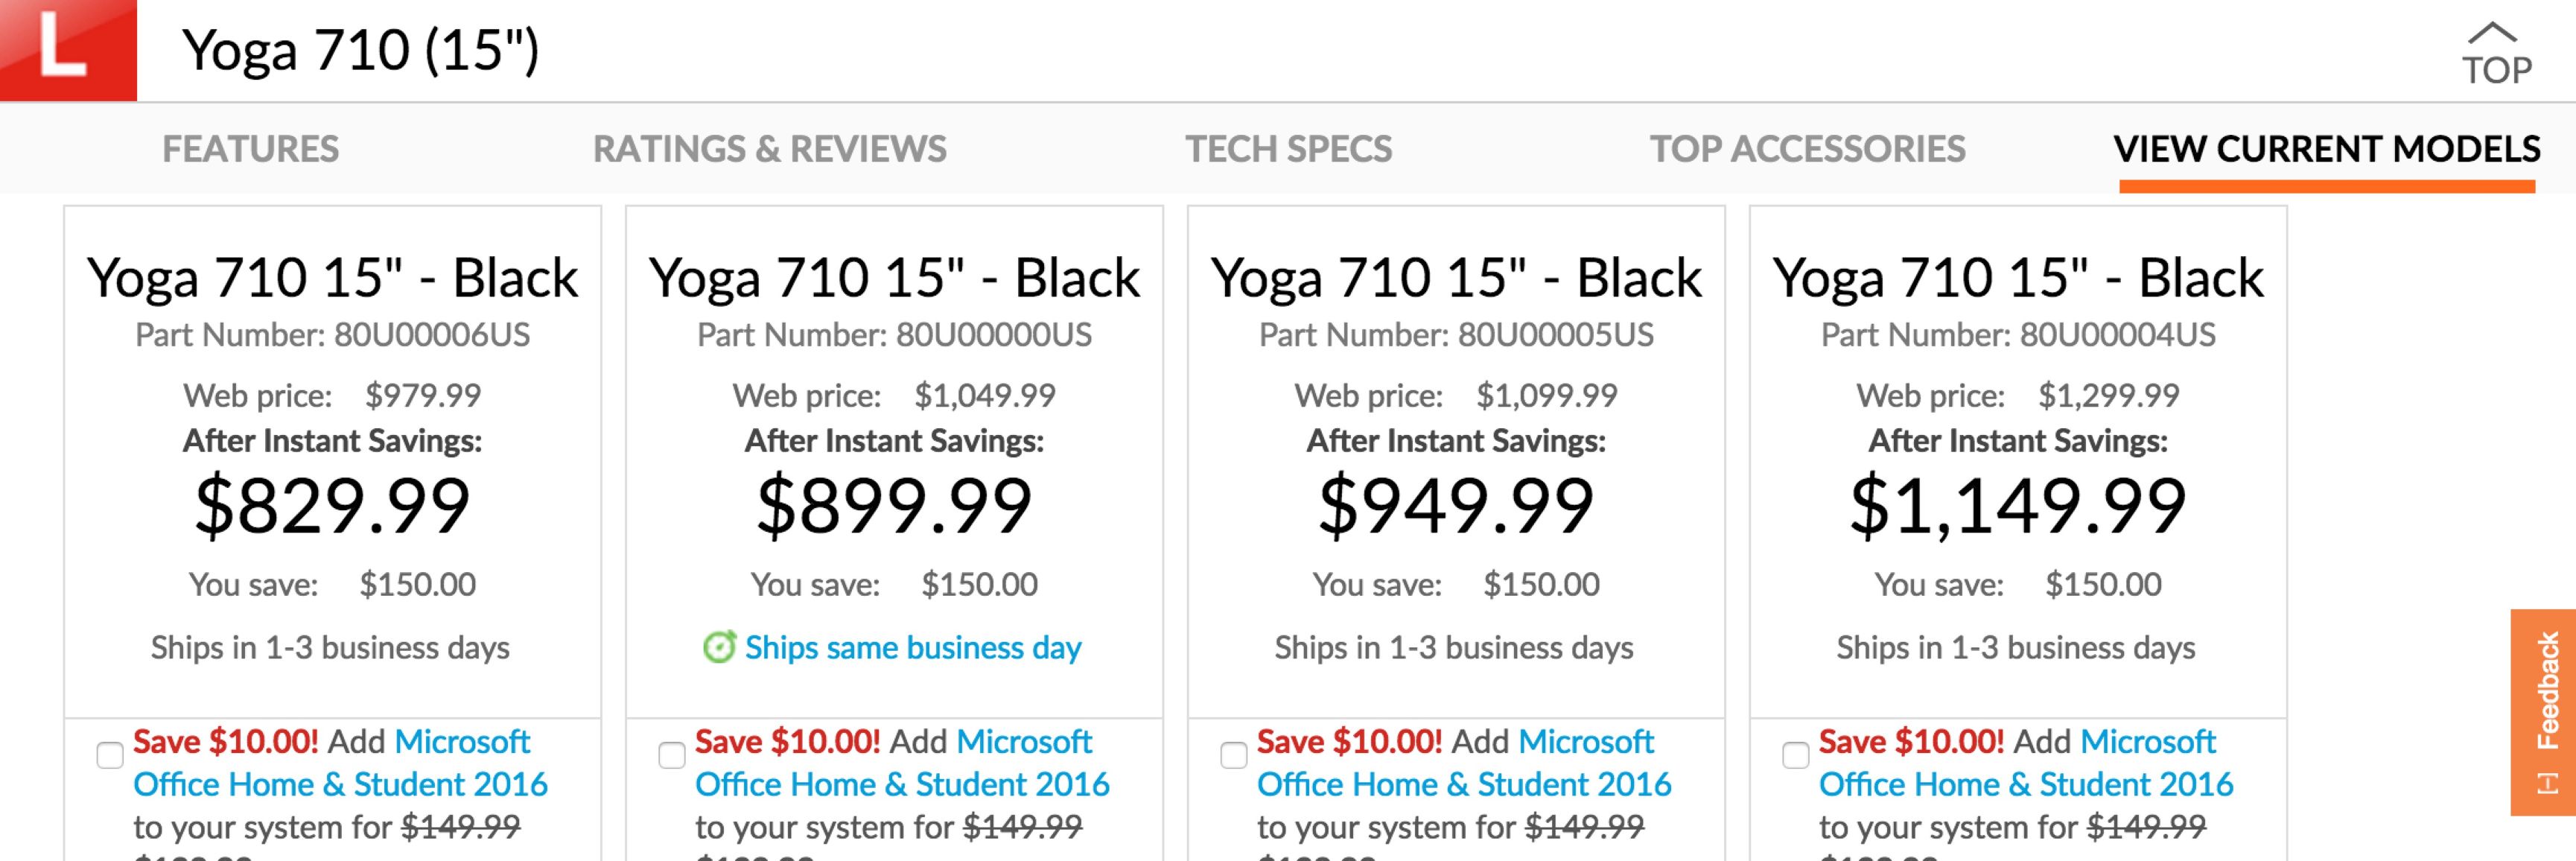Click the Ships same business day link
2576x861 pixels.
(x=912, y=648)
